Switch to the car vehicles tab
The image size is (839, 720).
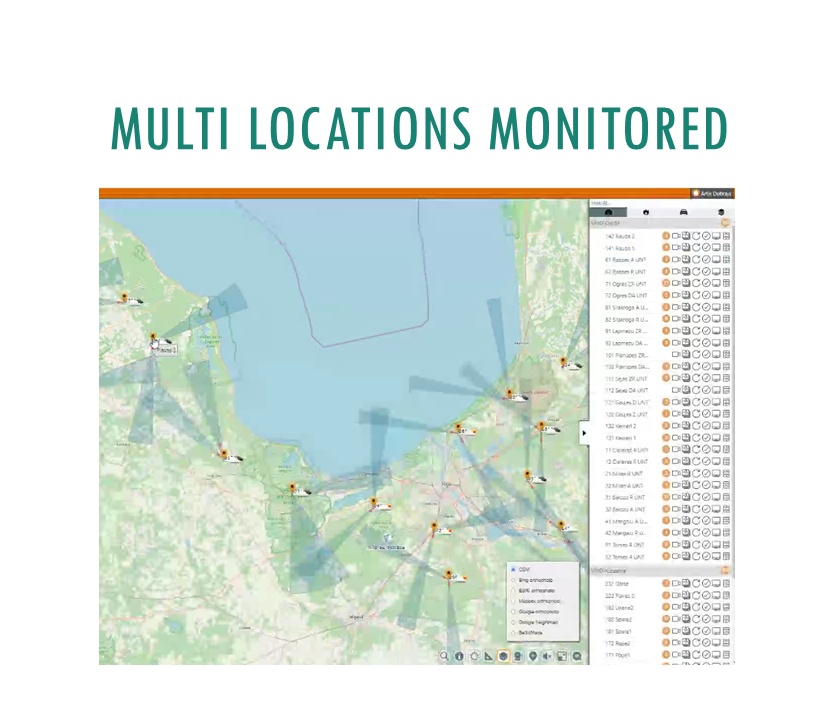click(683, 212)
